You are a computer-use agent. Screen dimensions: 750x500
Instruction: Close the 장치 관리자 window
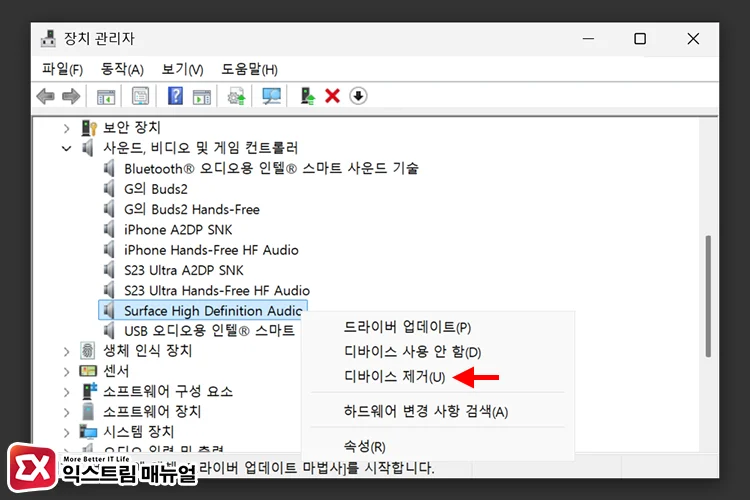[693, 39]
